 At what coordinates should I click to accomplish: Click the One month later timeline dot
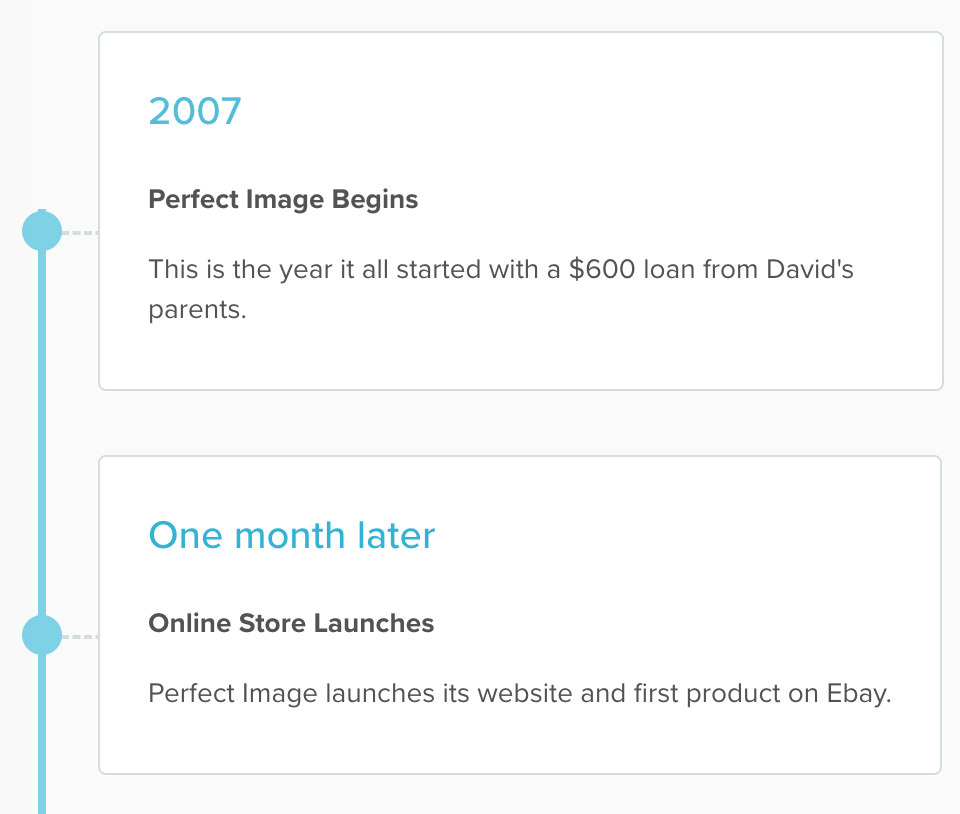(x=42, y=635)
